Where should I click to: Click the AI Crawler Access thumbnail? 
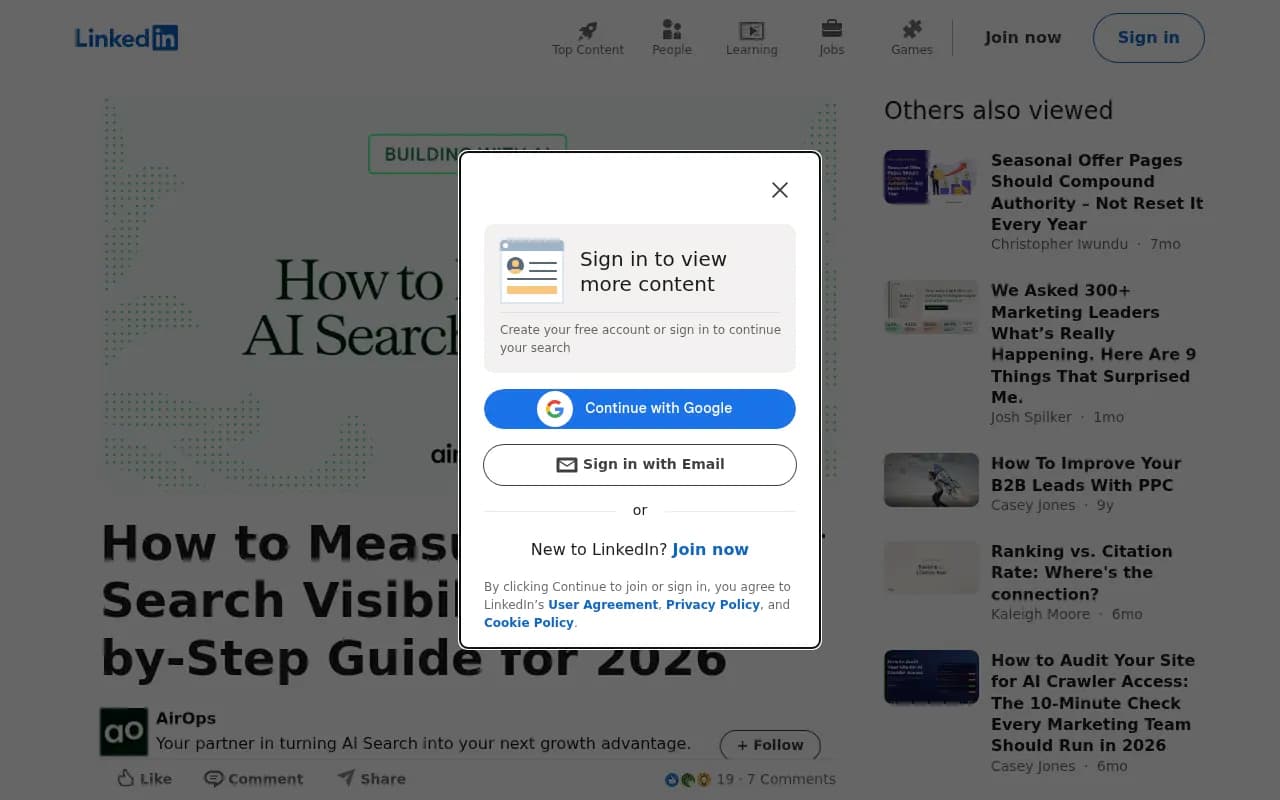[x=931, y=677]
